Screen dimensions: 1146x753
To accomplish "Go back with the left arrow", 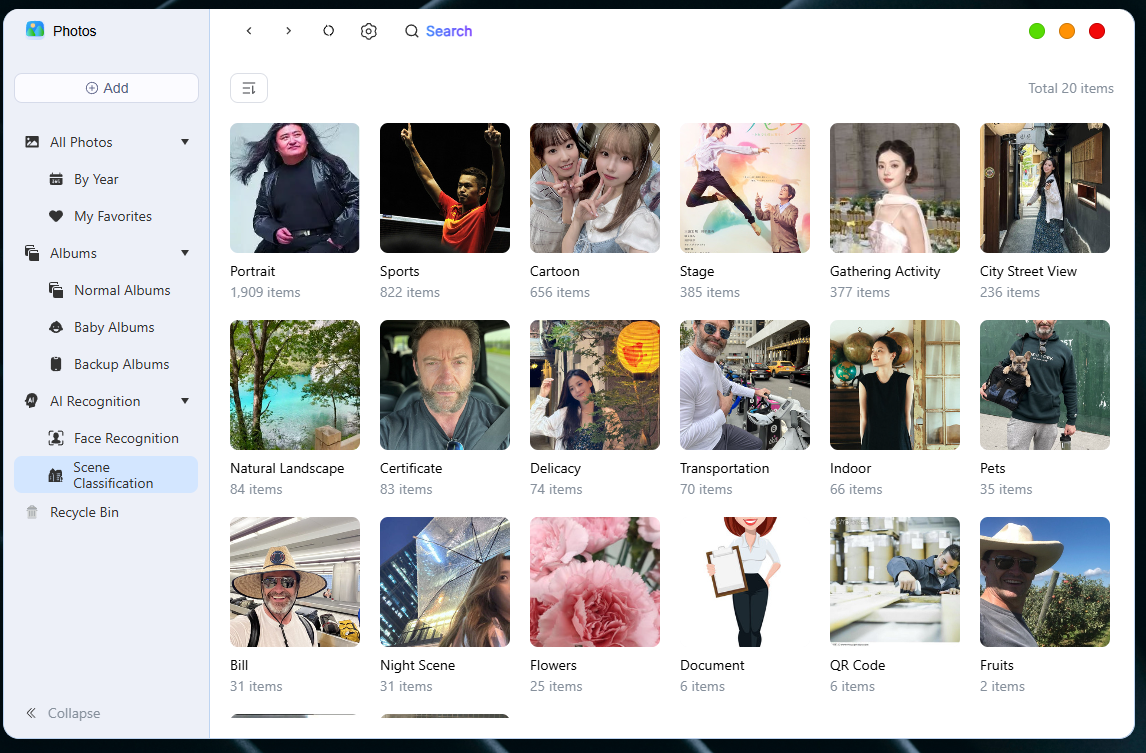I will pos(249,31).
